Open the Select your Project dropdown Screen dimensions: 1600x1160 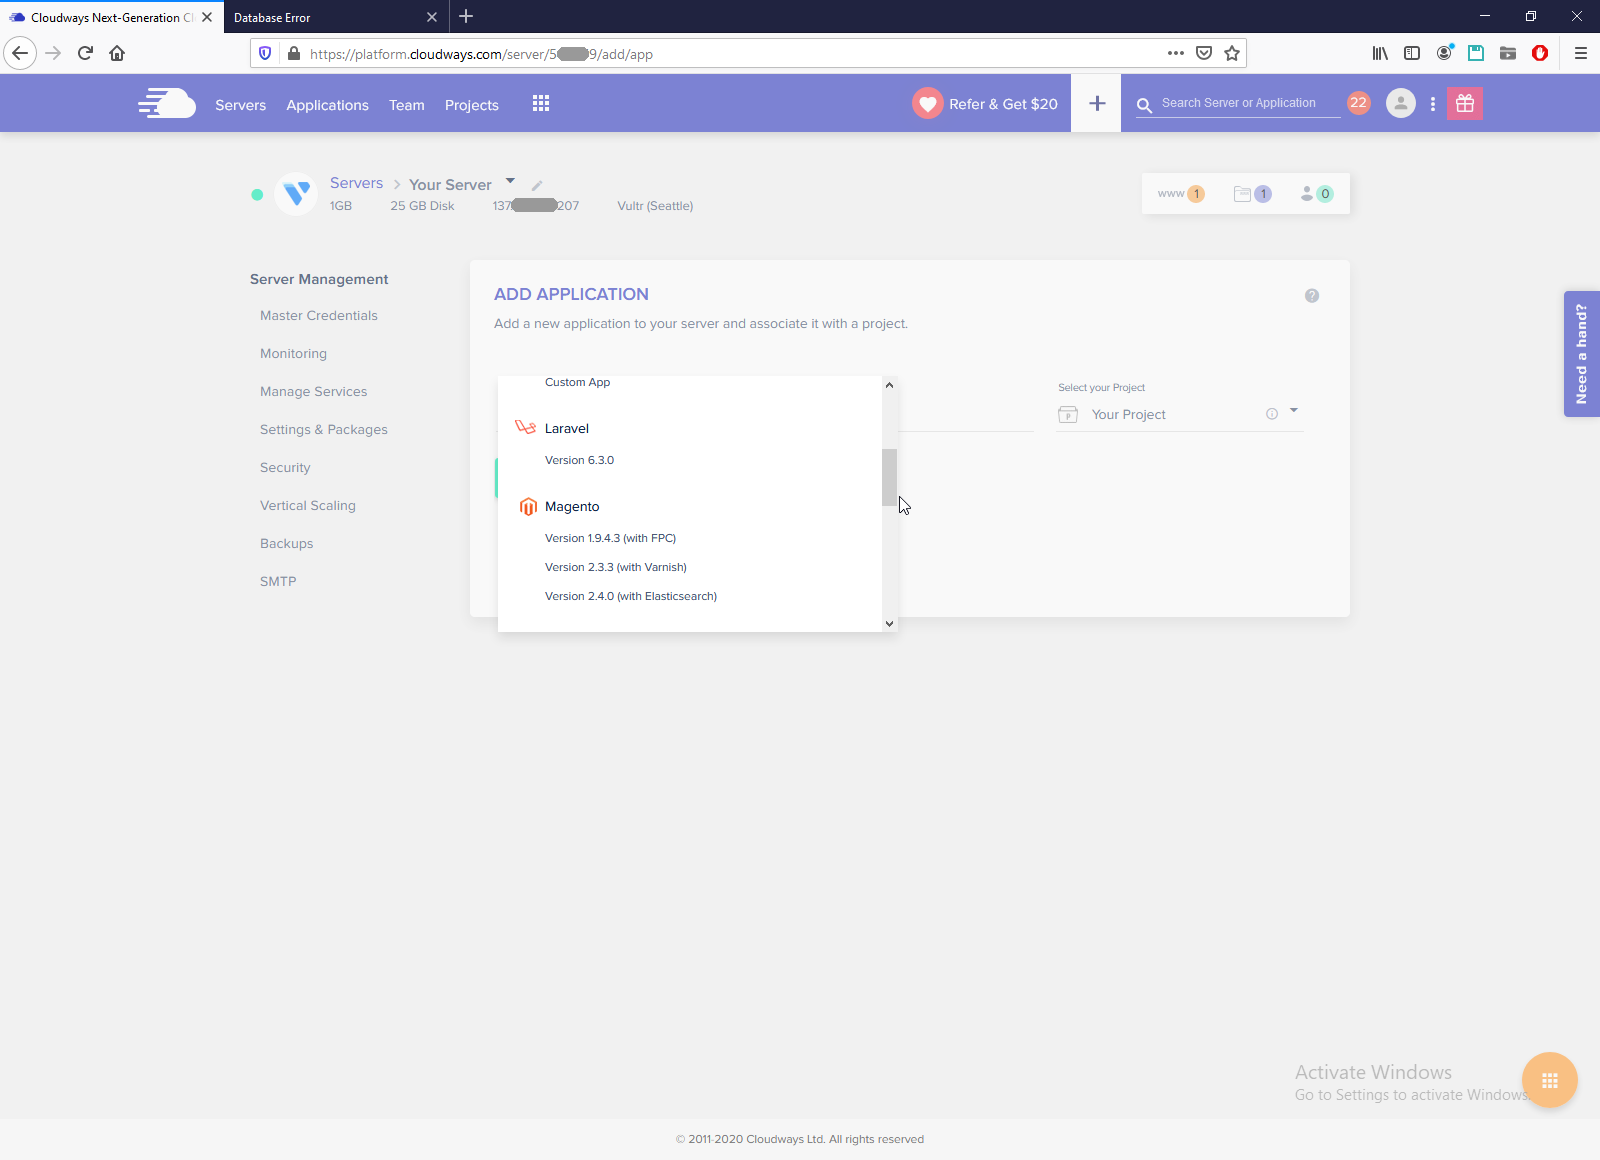(x=1180, y=414)
